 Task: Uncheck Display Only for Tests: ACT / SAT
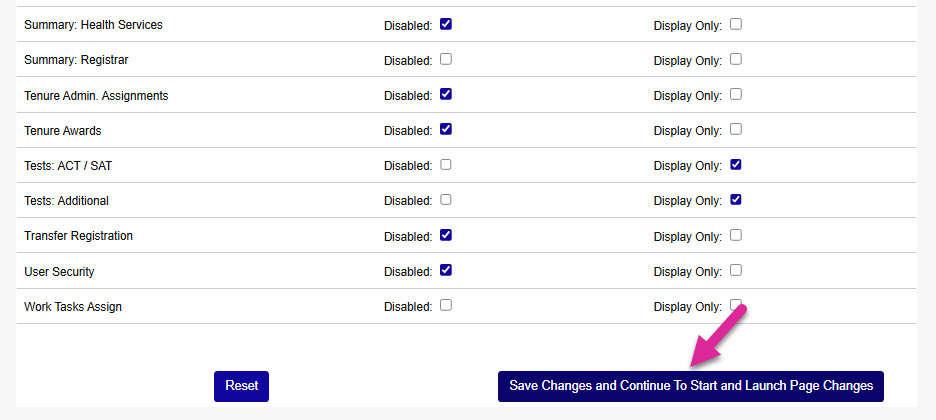coord(736,164)
